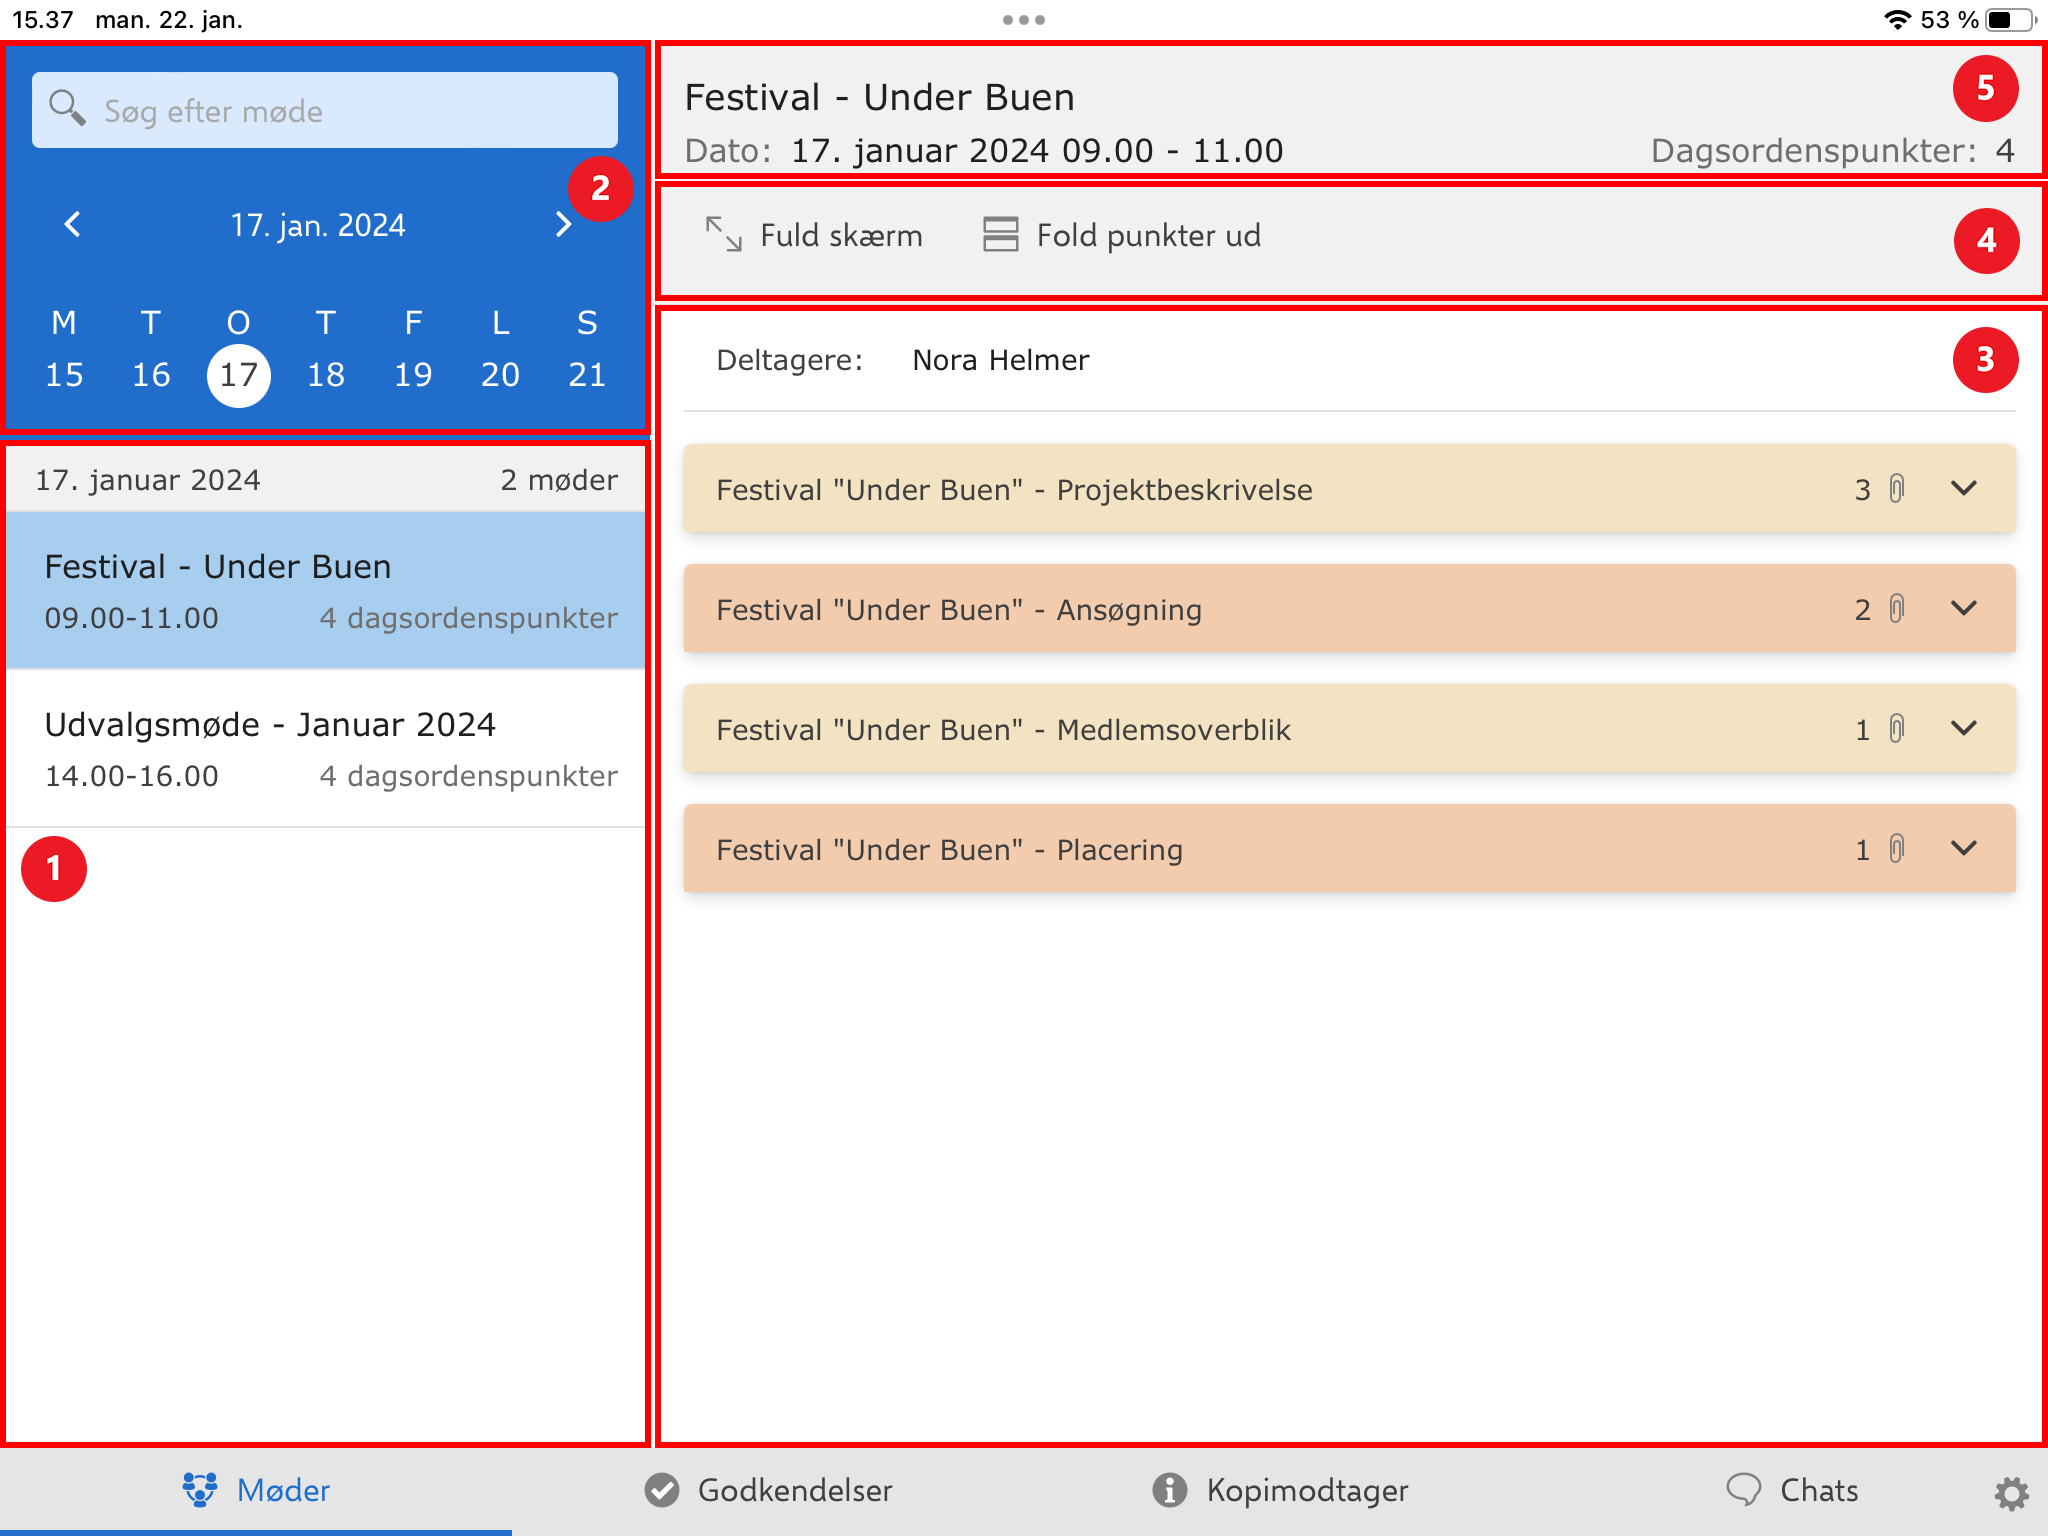The width and height of the screenshot is (2048, 1536).
Task: Expand the Medlemsoverblik agenda item
Action: click(1963, 729)
